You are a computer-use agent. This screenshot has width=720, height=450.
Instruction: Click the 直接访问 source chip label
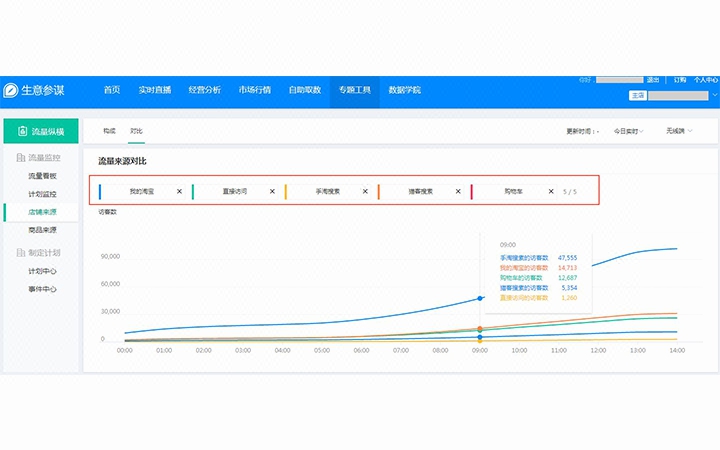pos(235,191)
